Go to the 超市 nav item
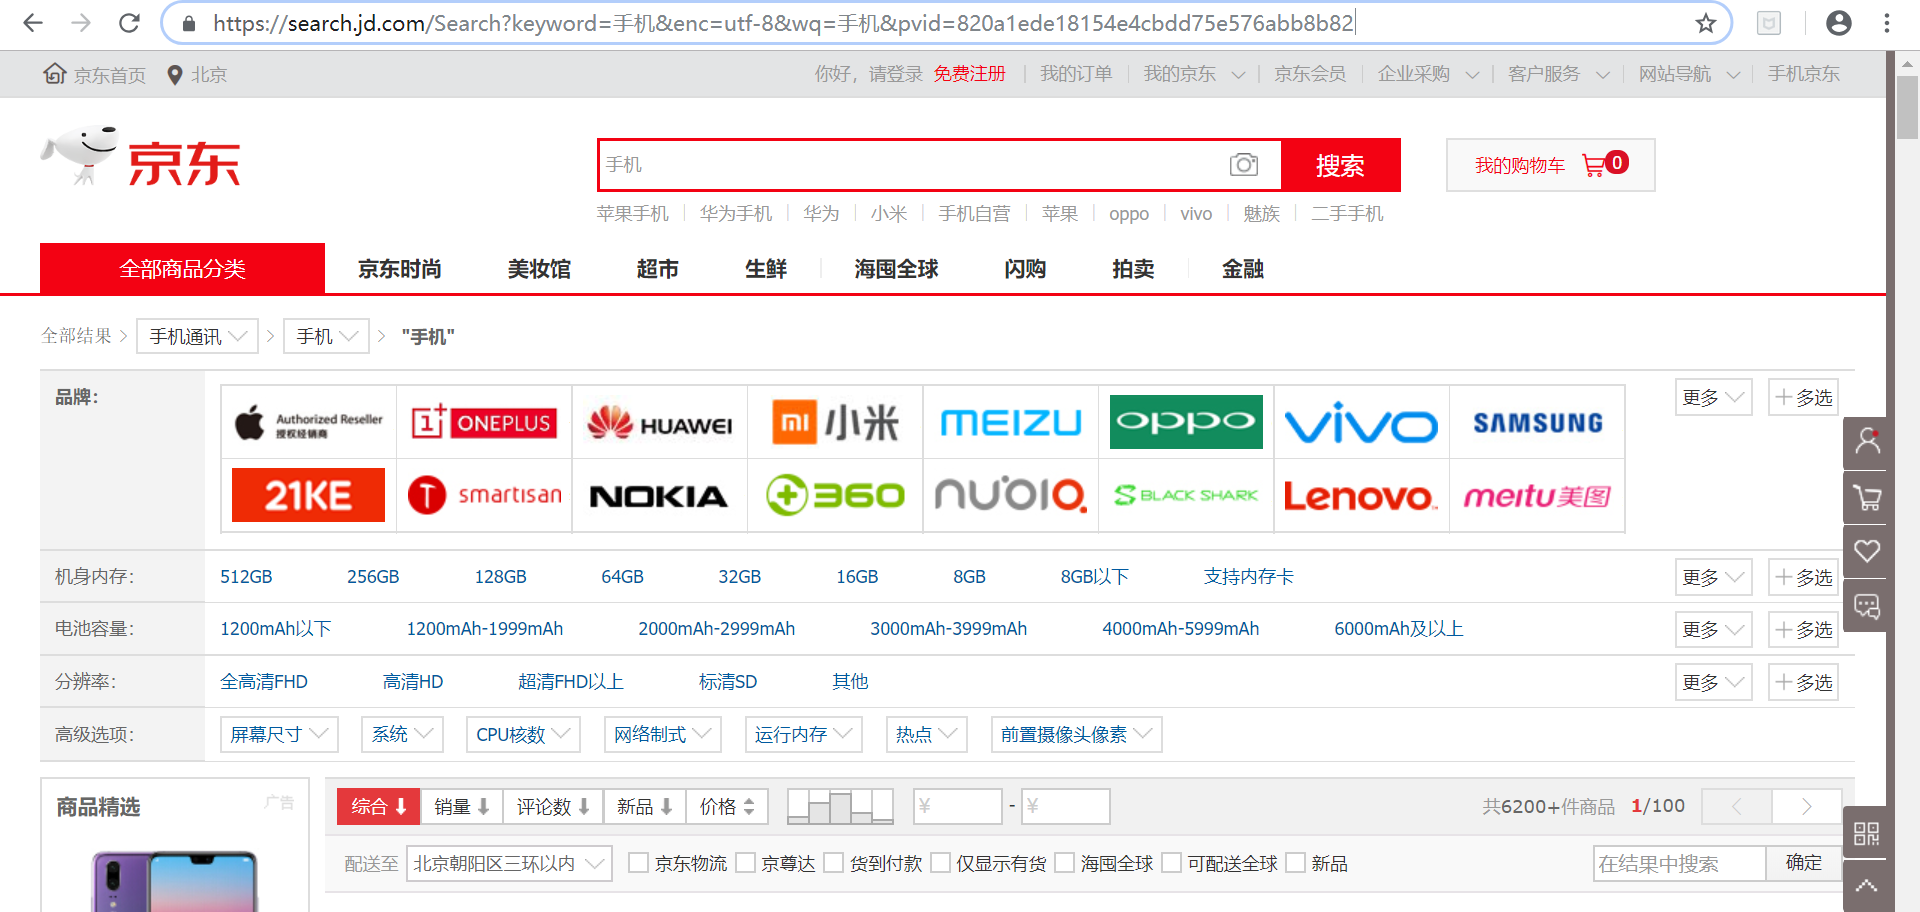The height and width of the screenshot is (912, 1920). pyautogui.click(x=658, y=269)
